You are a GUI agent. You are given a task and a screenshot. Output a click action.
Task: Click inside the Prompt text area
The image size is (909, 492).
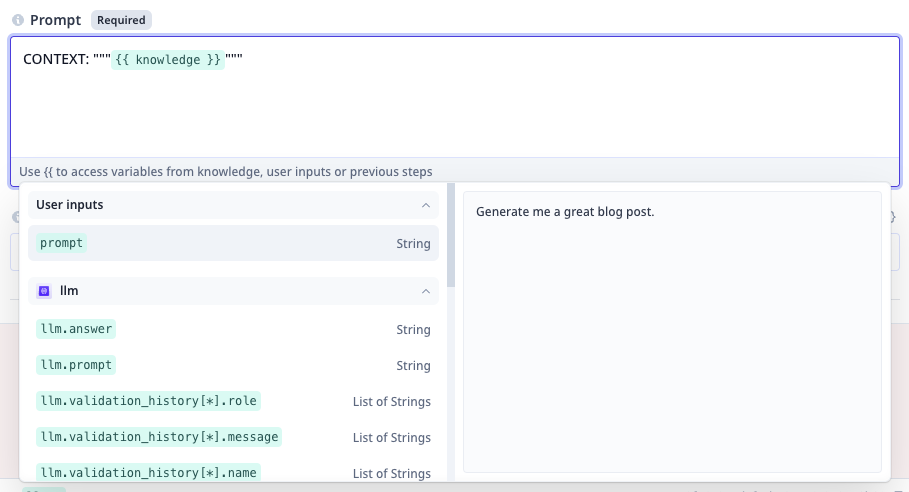point(455,97)
